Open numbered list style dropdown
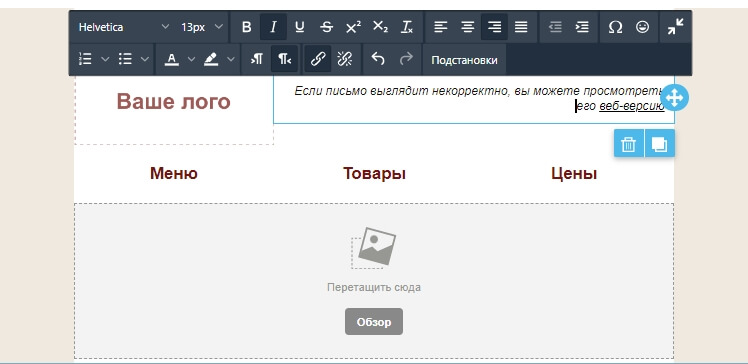Screen dimensions: 748x364 105,59
